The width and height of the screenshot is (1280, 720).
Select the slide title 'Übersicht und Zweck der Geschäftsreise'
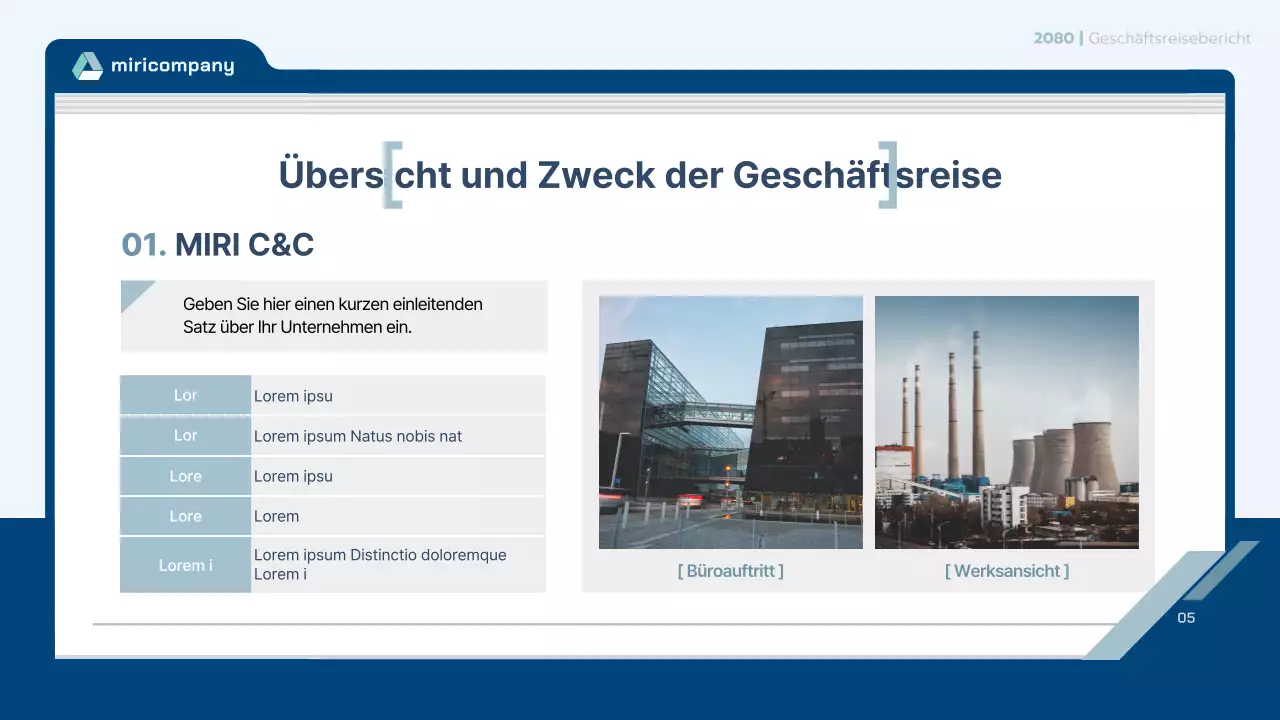640,175
